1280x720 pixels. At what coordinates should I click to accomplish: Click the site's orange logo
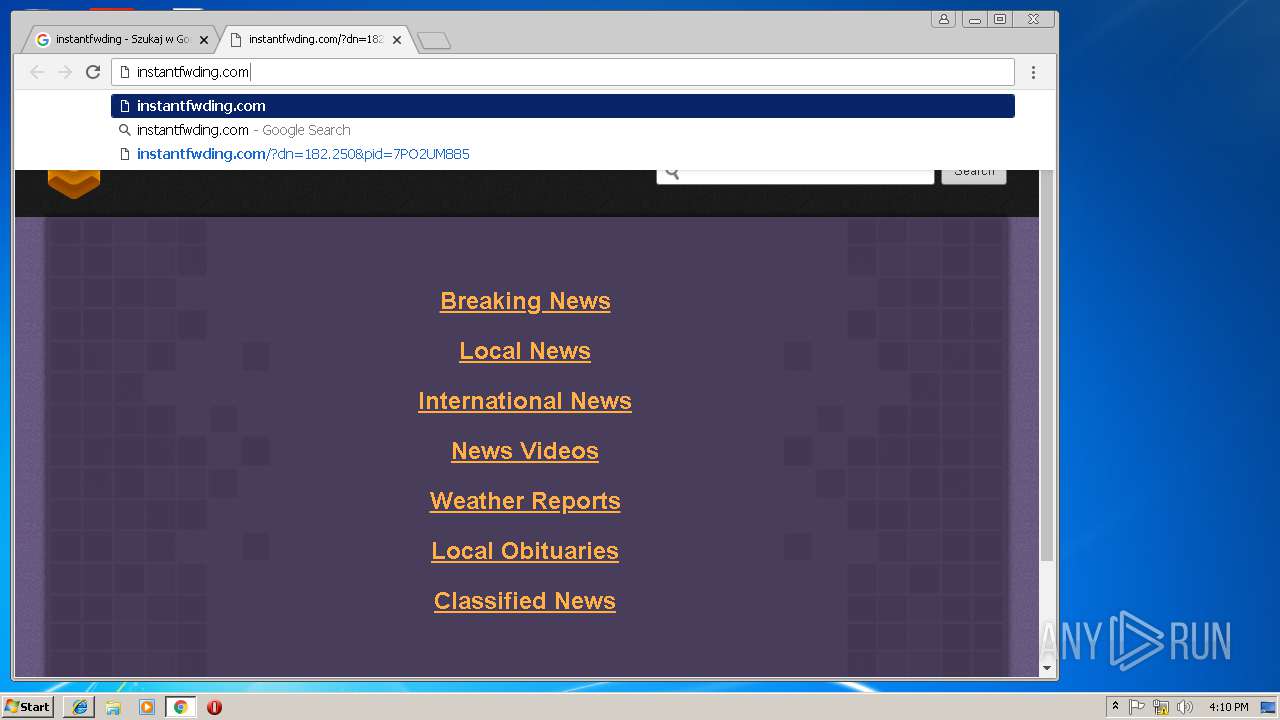pyautogui.click(x=74, y=184)
